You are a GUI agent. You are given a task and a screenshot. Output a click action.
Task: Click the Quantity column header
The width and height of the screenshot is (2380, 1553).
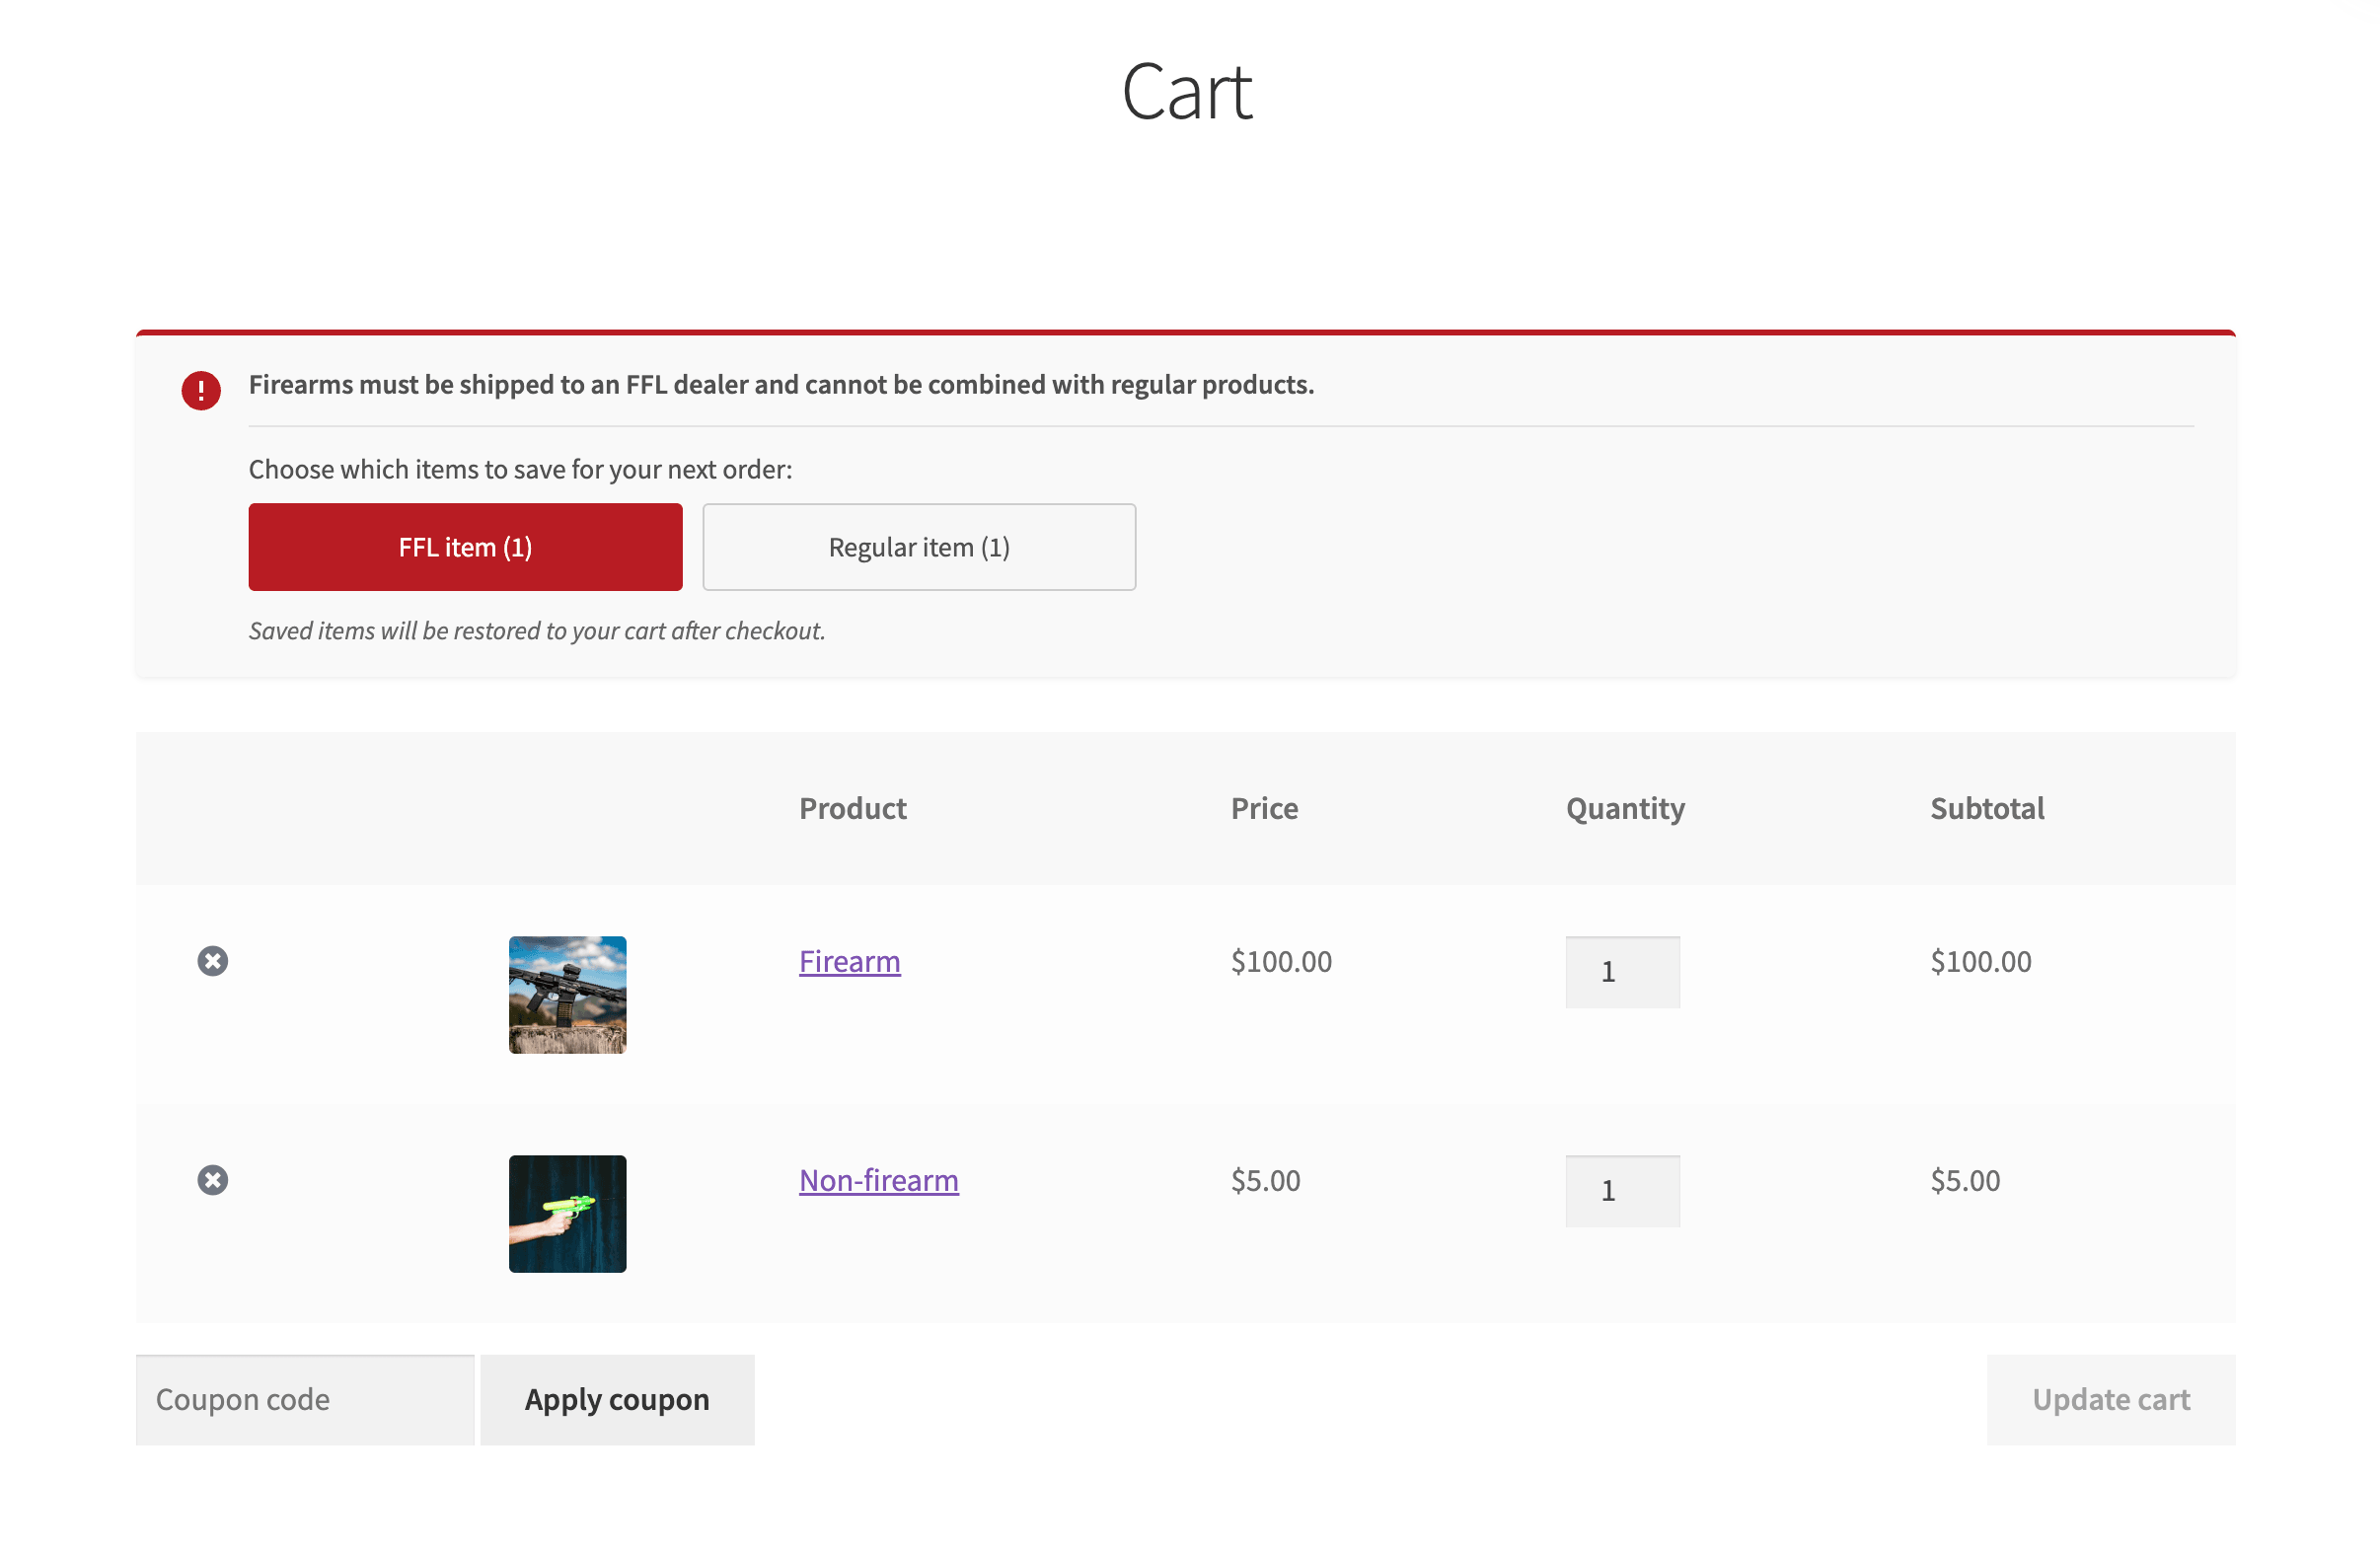tap(1627, 810)
